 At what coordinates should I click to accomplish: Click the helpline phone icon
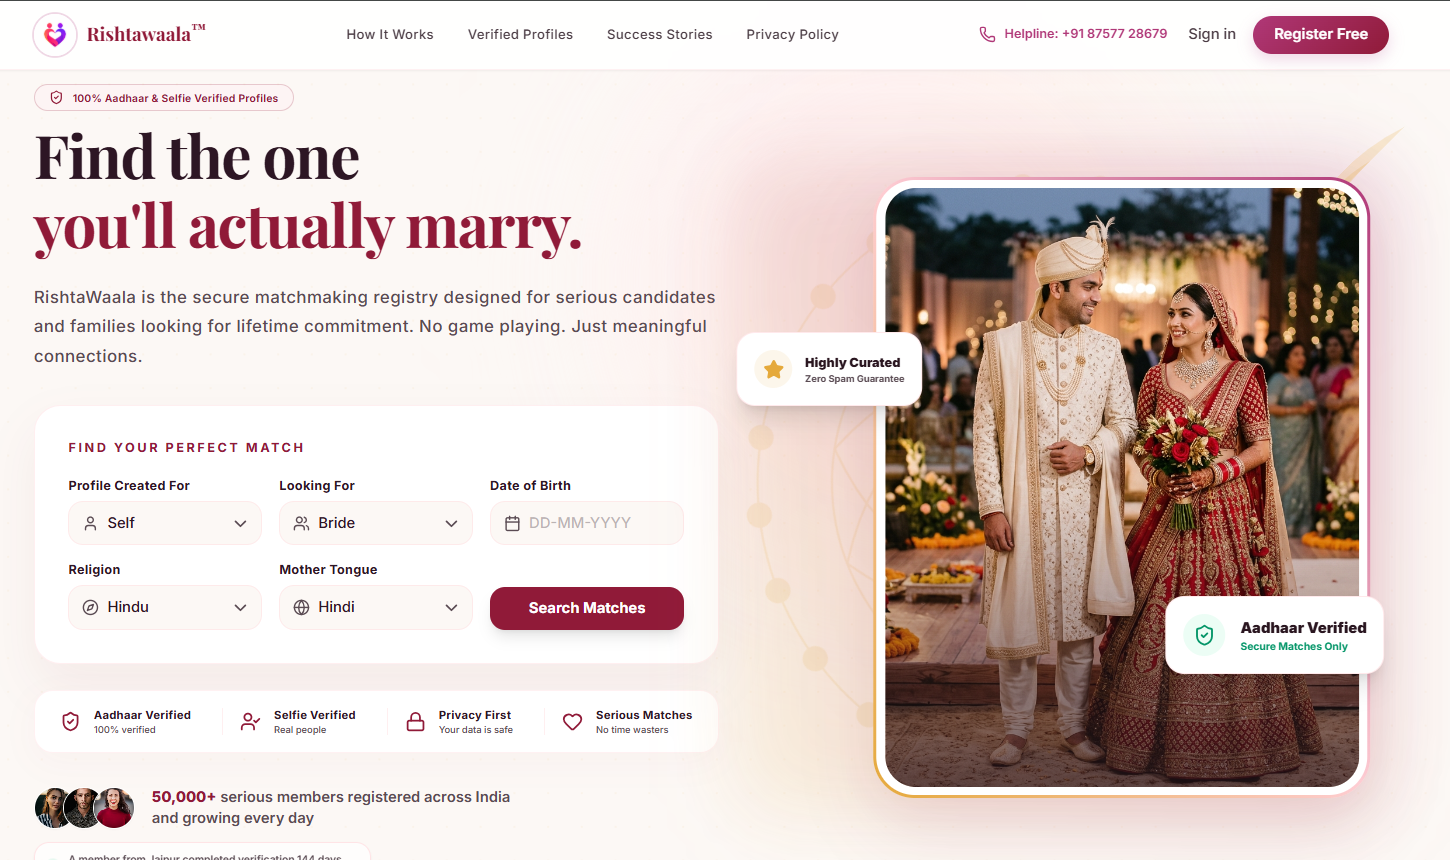987,34
